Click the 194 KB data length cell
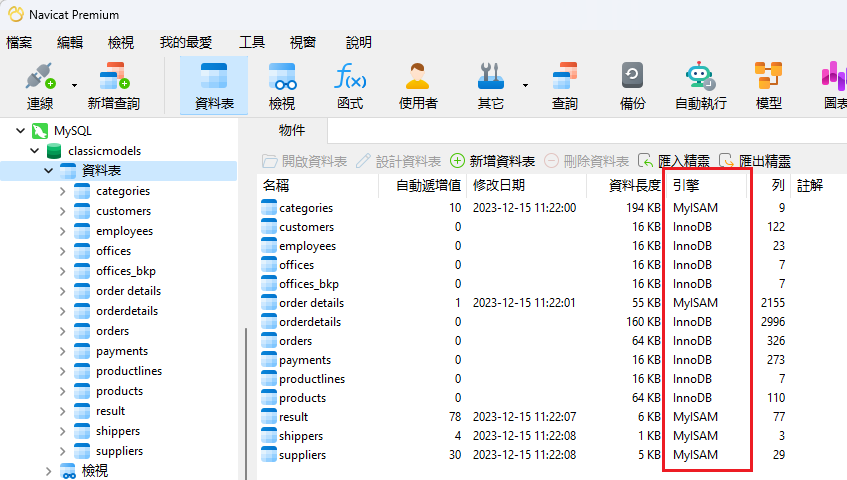Screen dimensions: 847x480 point(643,208)
